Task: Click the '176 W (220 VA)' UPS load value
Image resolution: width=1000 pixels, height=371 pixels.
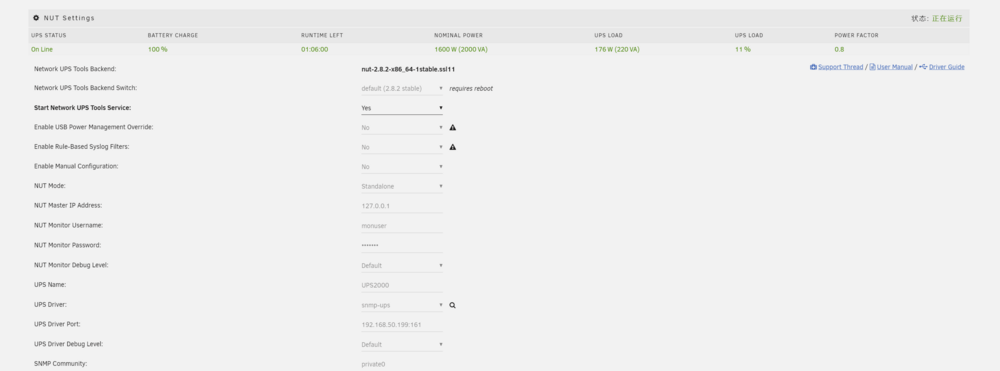Action: point(617,49)
